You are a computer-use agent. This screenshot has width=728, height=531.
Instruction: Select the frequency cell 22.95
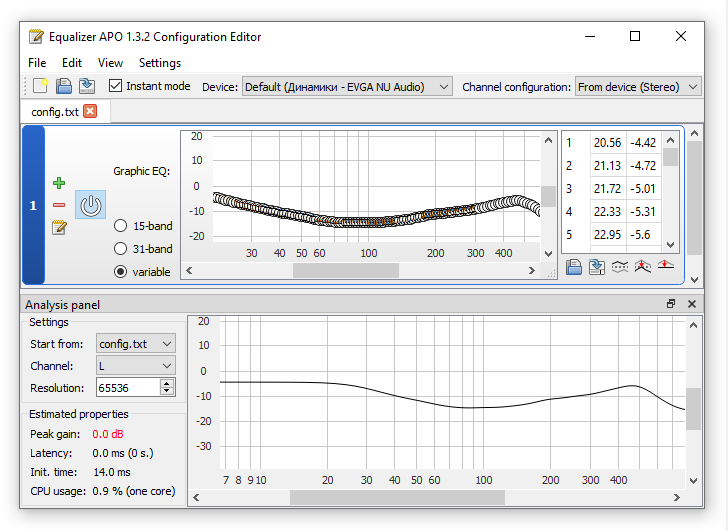(608, 234)
